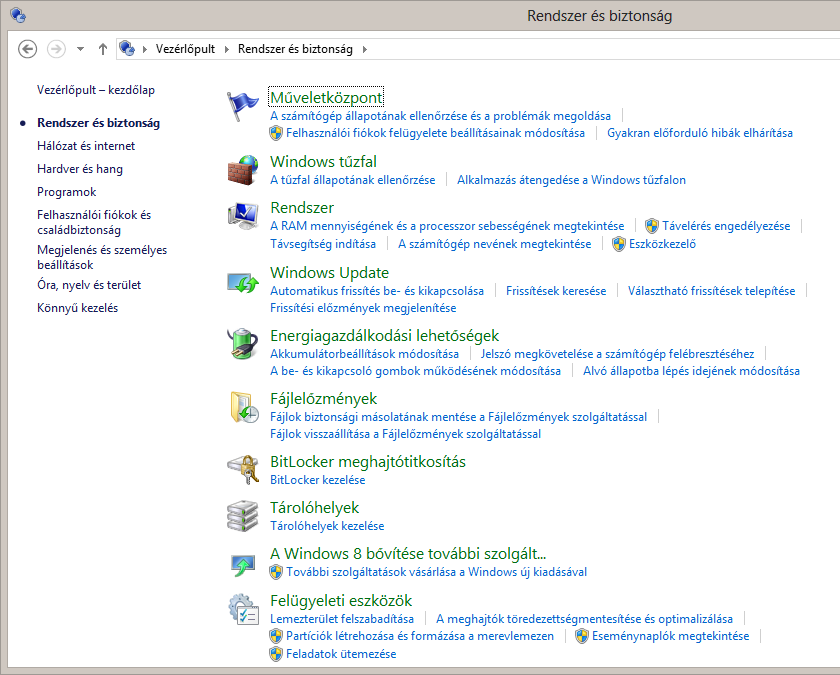840x675 pixels.
Task: Open the Energiagazdálkodási lehetőségek battery icon
Action: pos(242,343)
